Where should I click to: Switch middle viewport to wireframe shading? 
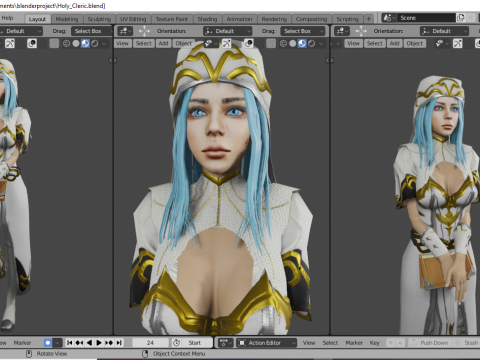[283, 43]
